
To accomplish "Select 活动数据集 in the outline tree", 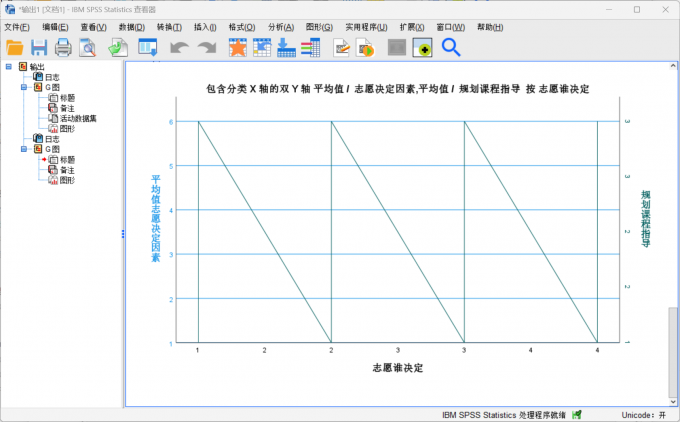I will 78,118.
